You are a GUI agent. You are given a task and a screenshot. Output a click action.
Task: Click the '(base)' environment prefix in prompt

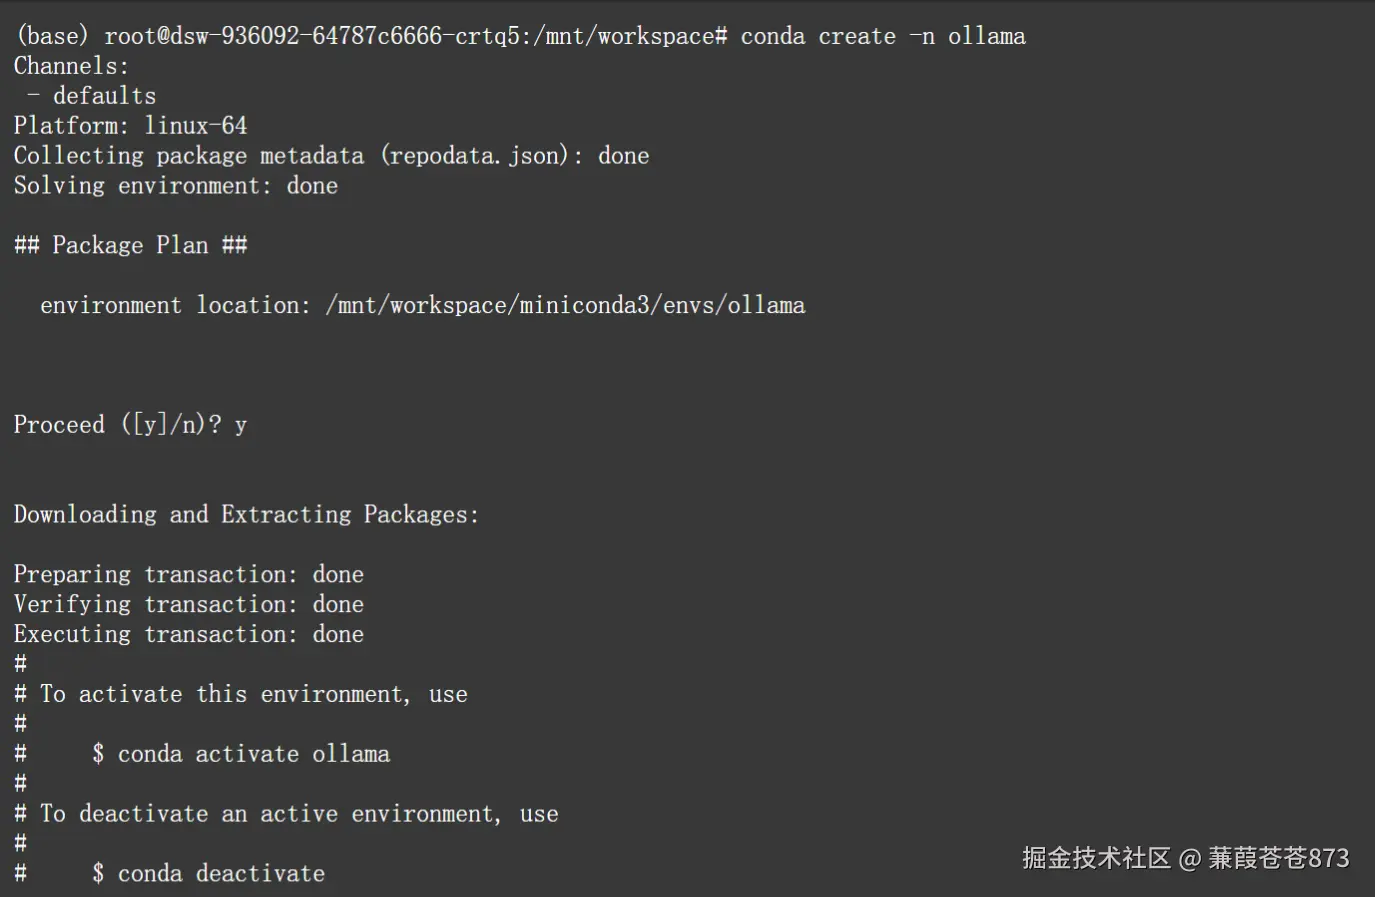point(52,36)
